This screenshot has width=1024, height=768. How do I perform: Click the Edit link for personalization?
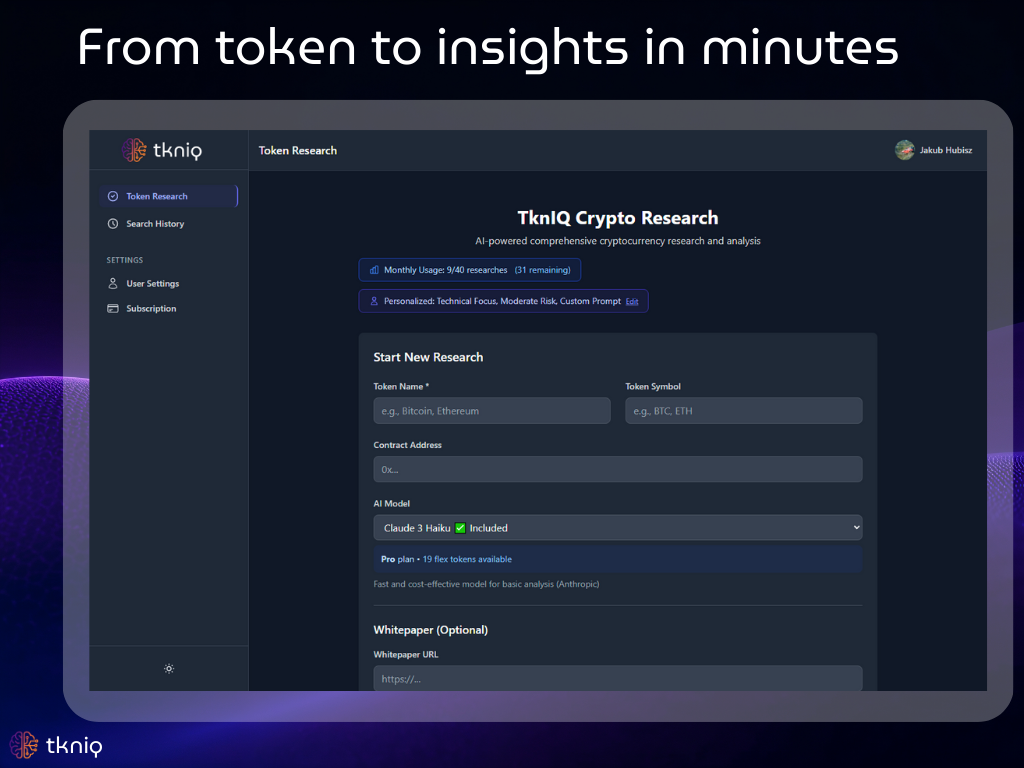tap(632, 301)
